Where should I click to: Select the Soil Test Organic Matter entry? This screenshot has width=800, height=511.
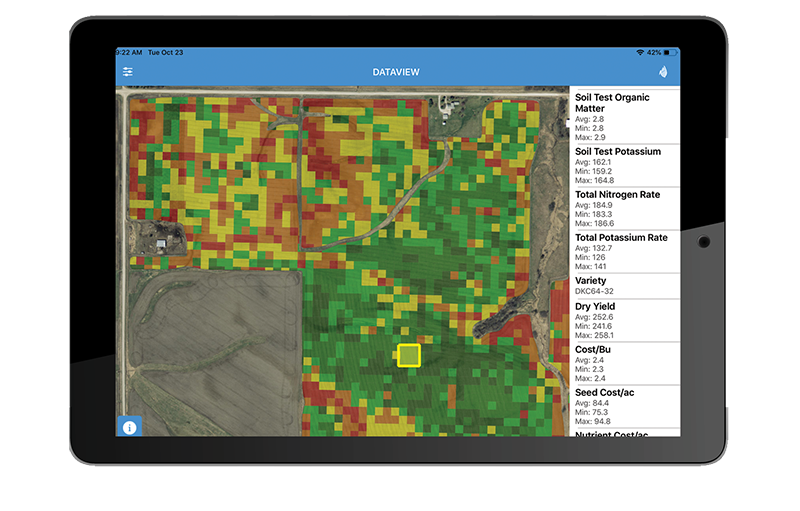(624, 116)
